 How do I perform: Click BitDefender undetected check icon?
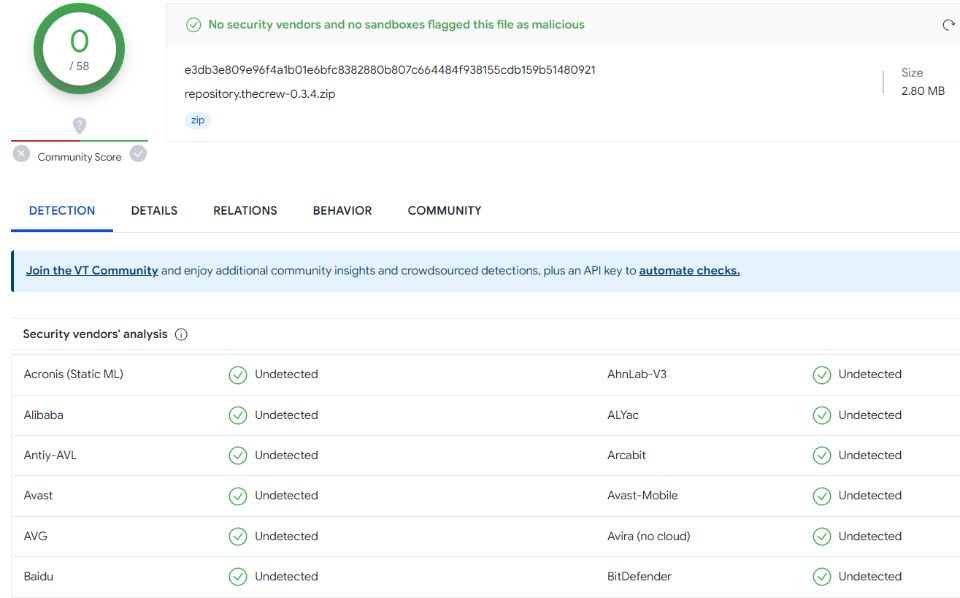(x=822, y=577)
